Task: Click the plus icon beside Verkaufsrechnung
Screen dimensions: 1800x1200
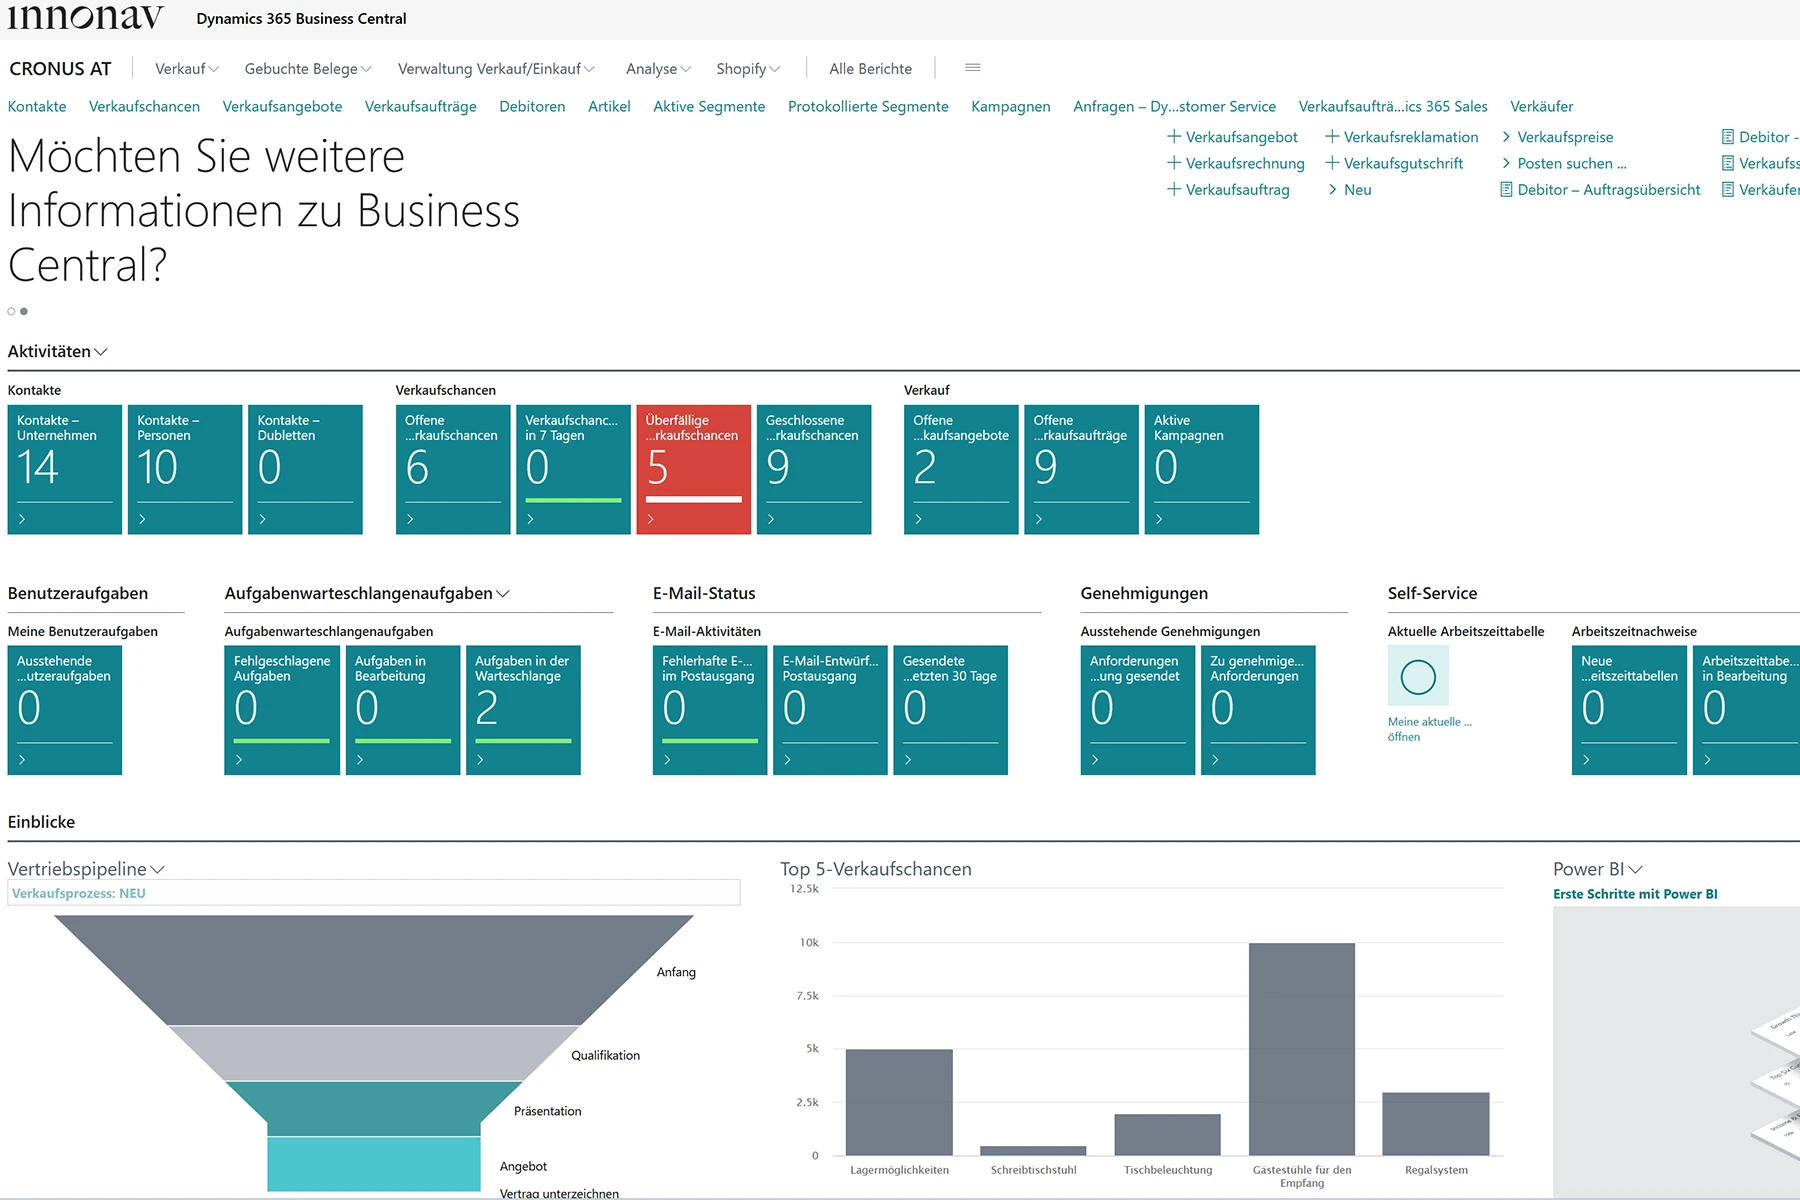Action: tap(1174, 163)
